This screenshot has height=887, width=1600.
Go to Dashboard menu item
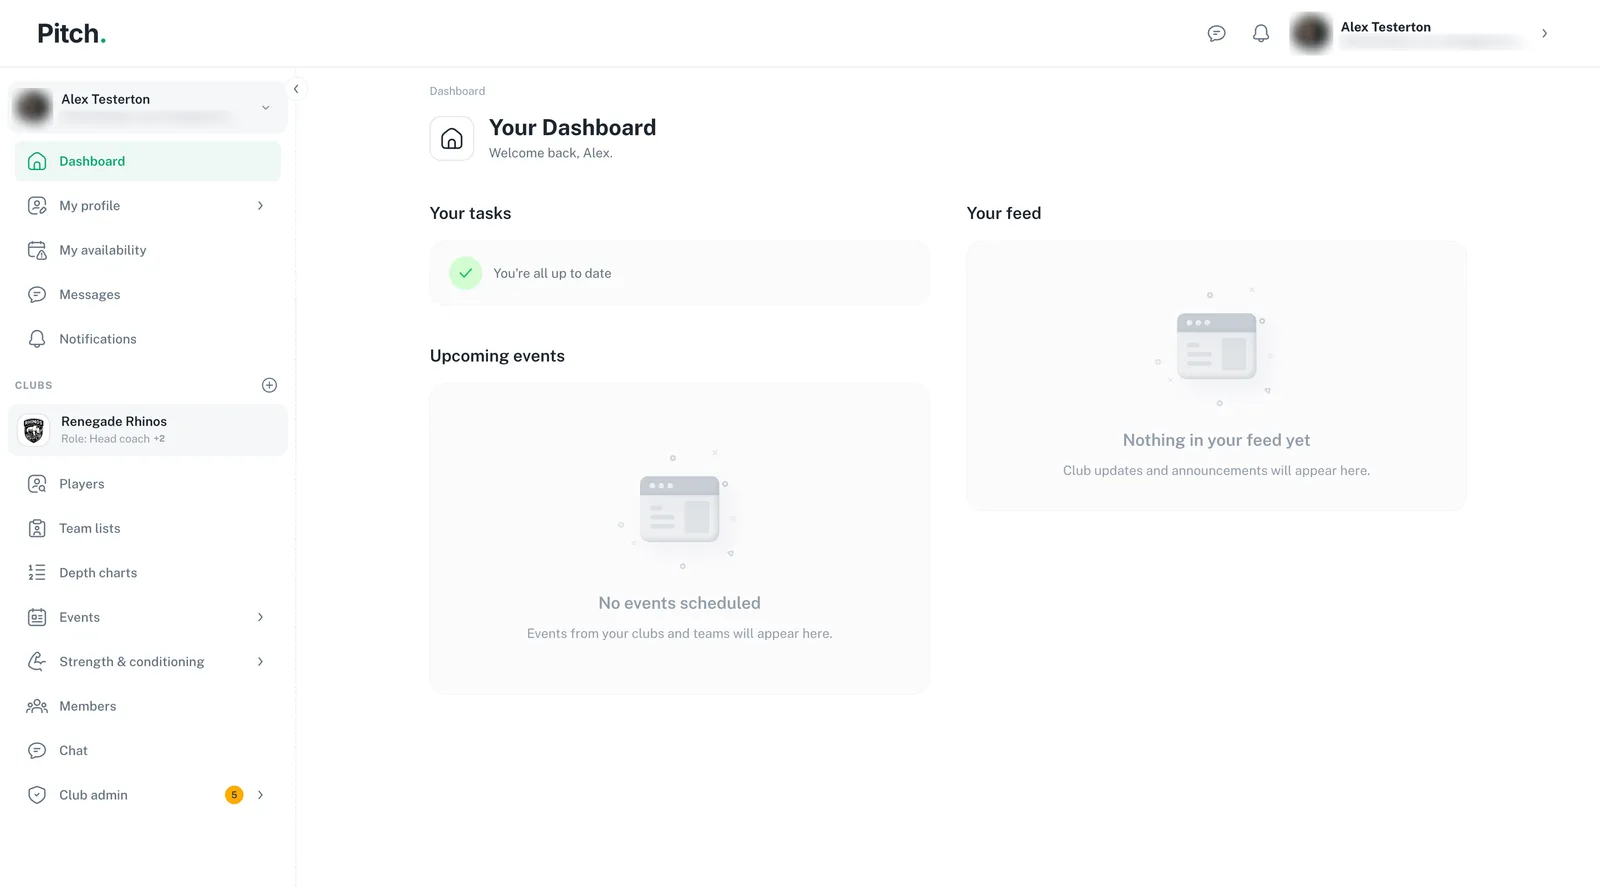tap(147, 161)
